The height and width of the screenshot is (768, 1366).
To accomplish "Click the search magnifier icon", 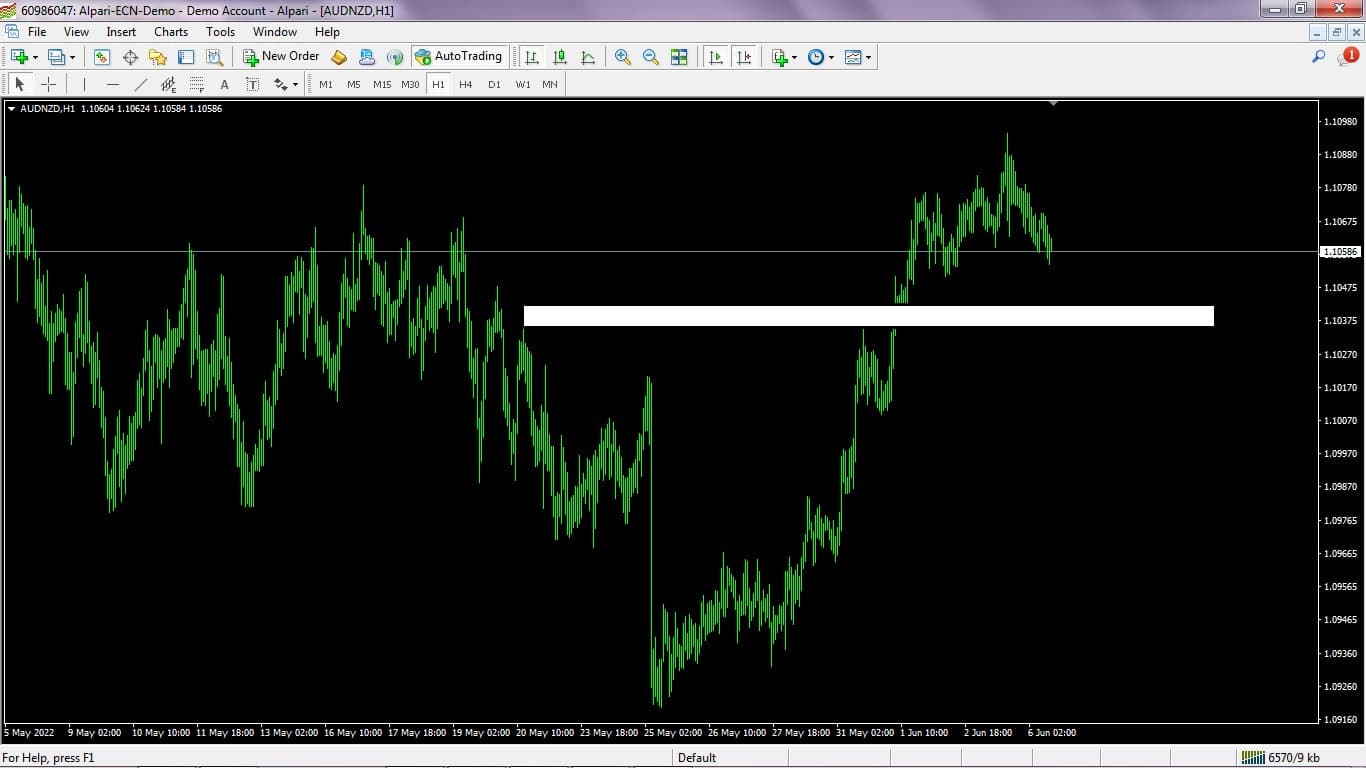I will pyautogui.click(x=1319, y=57).
